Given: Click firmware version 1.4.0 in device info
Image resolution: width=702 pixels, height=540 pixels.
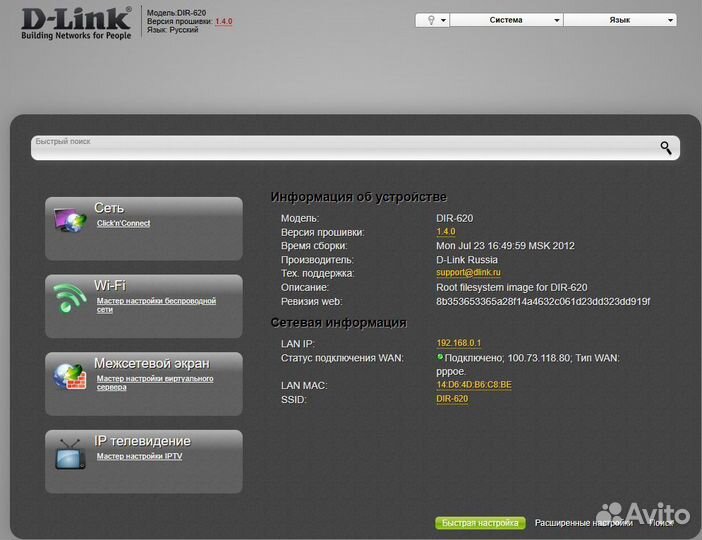Looking at the screenshot, I should (x=445, y=232).
